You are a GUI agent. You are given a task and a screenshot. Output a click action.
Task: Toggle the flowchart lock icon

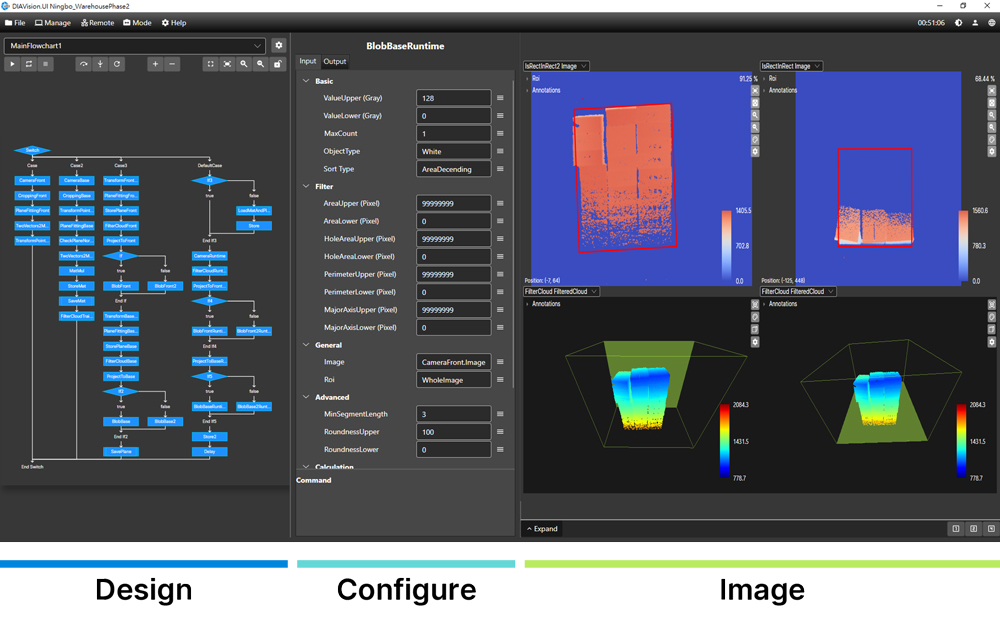point(277,64)
